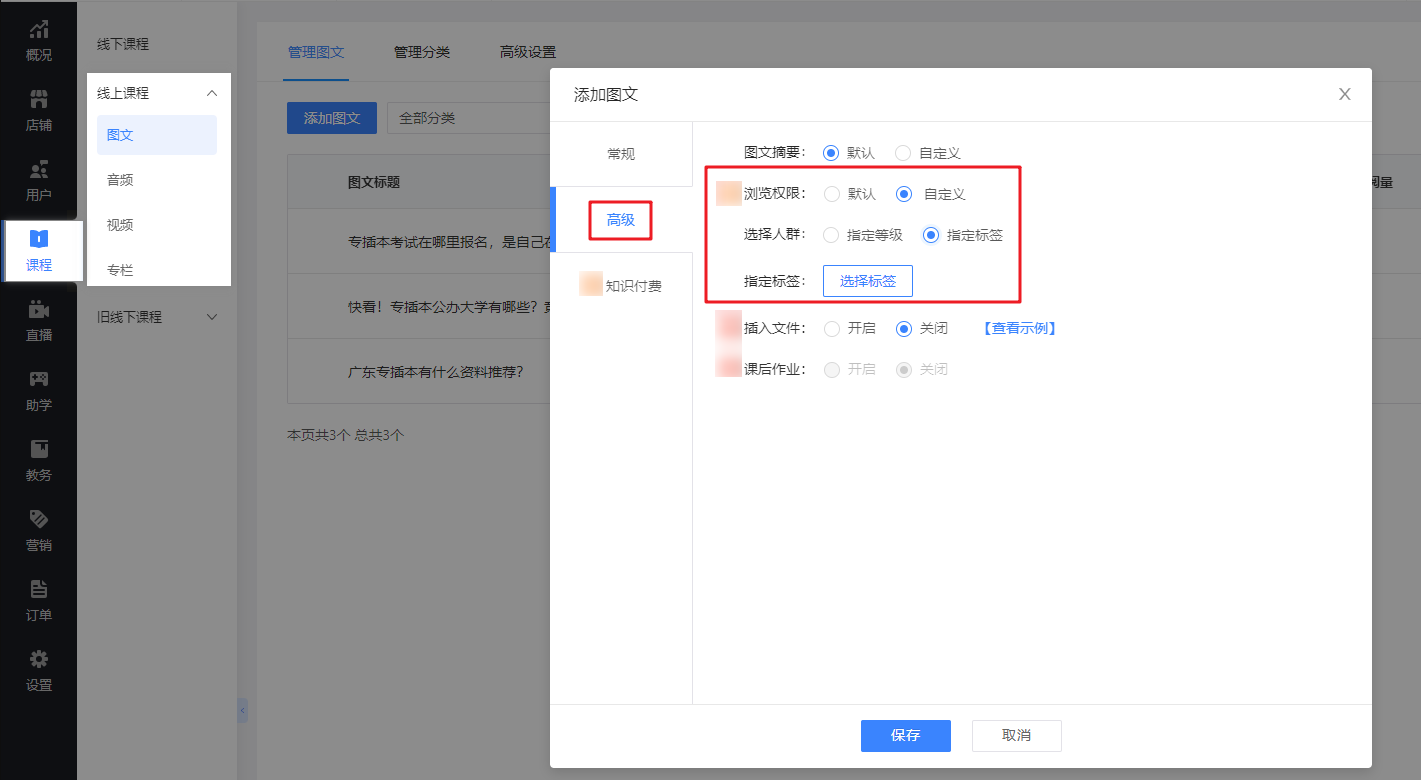Open the 助学 gamepad icon
The width and height of the screenshot is (1421, 780).
(x=38, y=380)
